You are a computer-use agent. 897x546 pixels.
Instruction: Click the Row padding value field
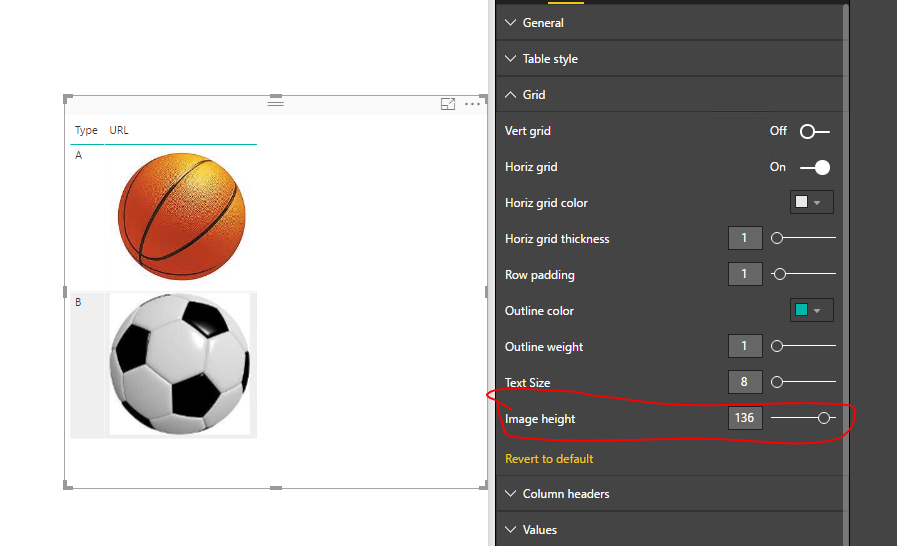pos(745,274)
